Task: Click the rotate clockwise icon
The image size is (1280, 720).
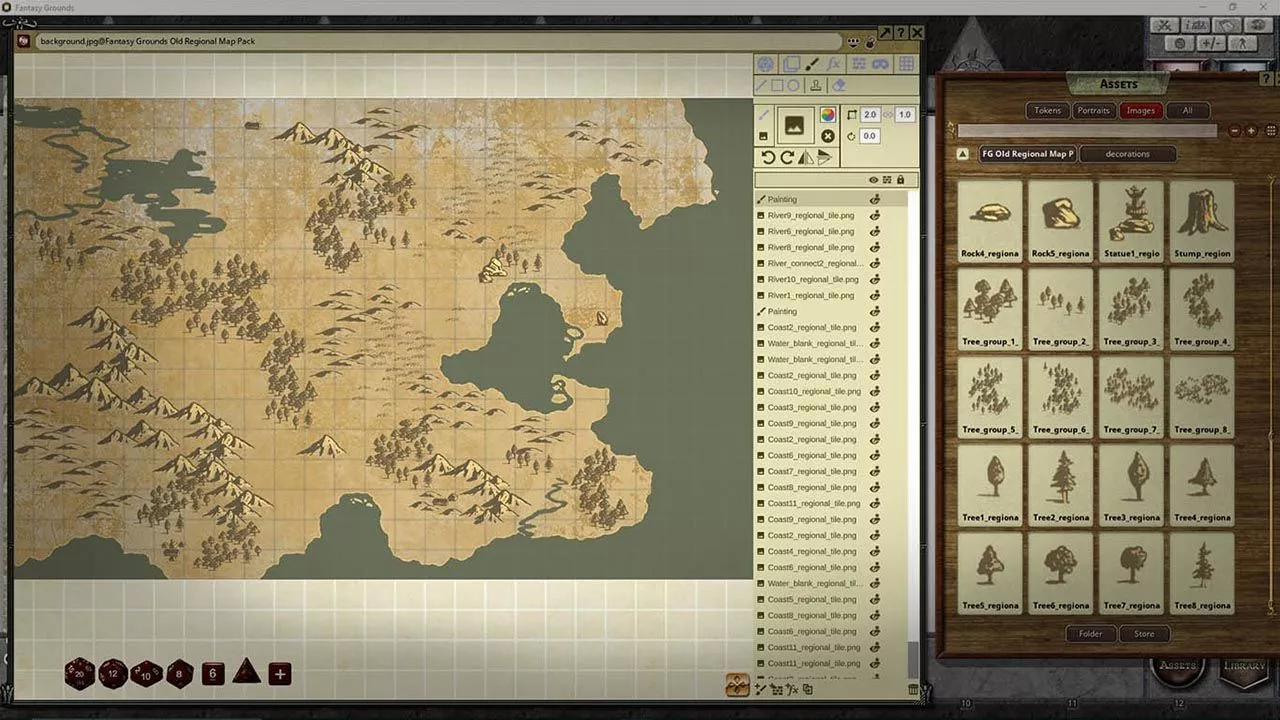Action: 787,157
